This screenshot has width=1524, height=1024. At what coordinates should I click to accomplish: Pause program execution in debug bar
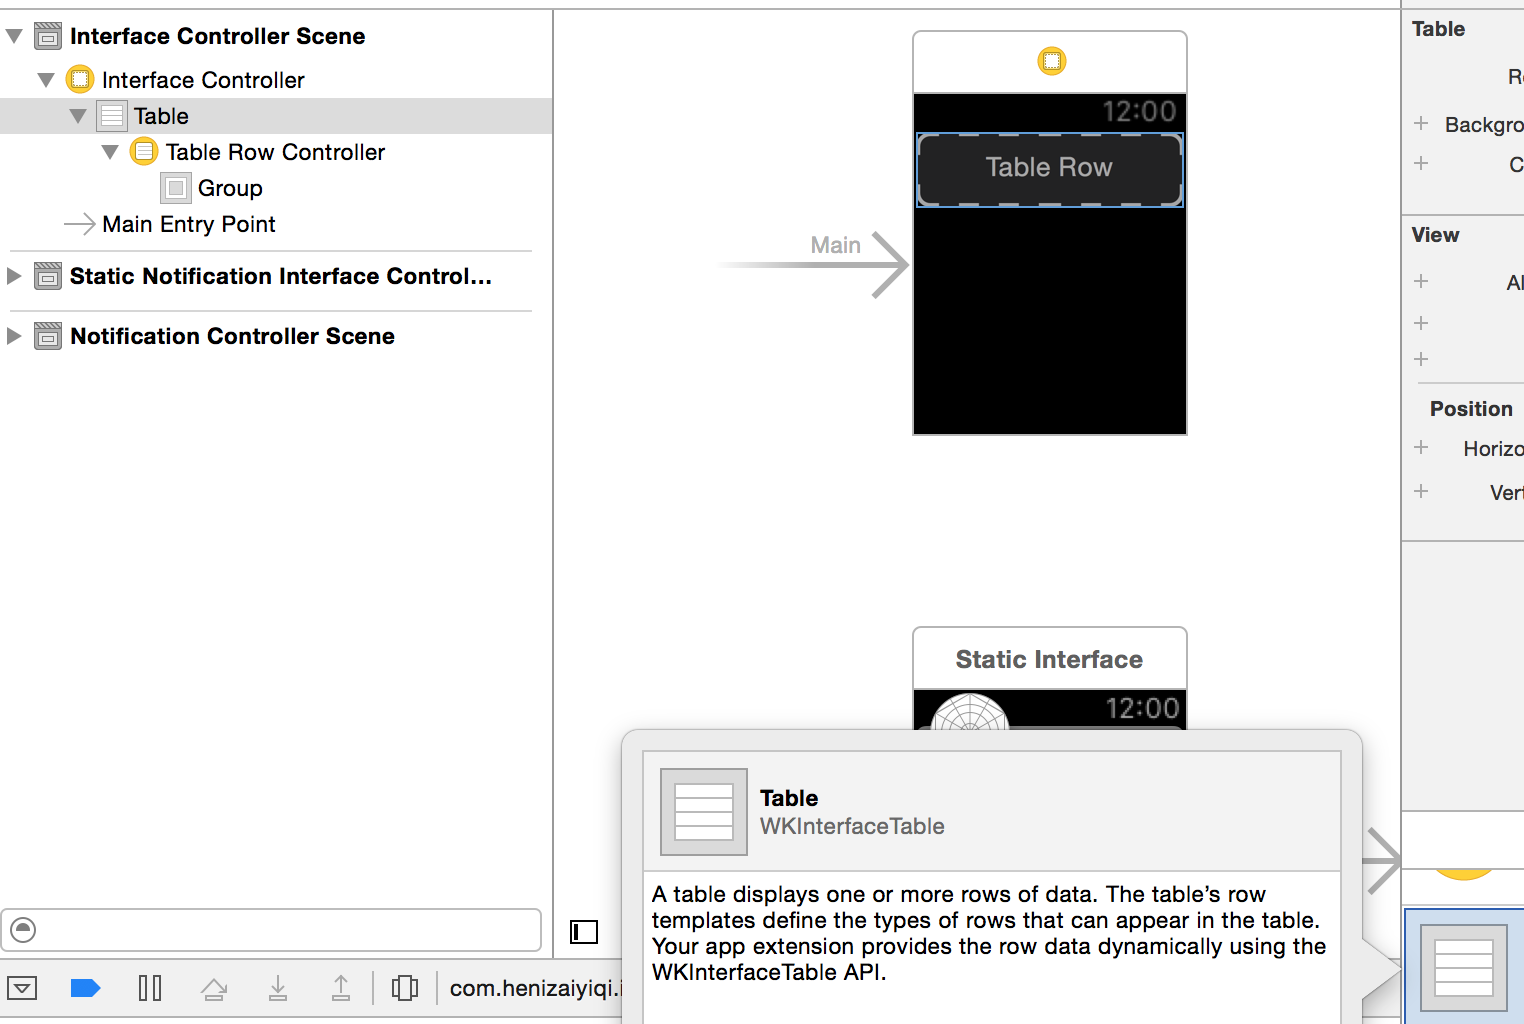point(150,989)
